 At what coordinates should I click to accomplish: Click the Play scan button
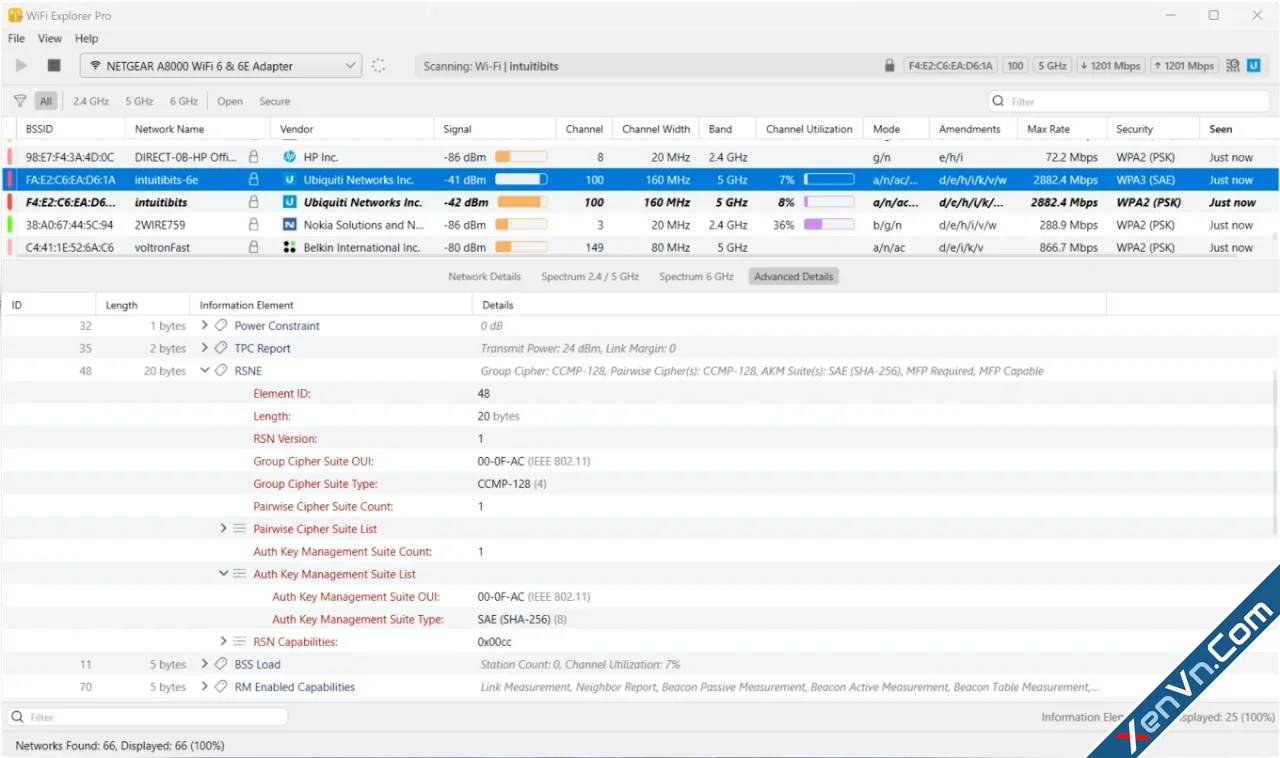[21, 66]
